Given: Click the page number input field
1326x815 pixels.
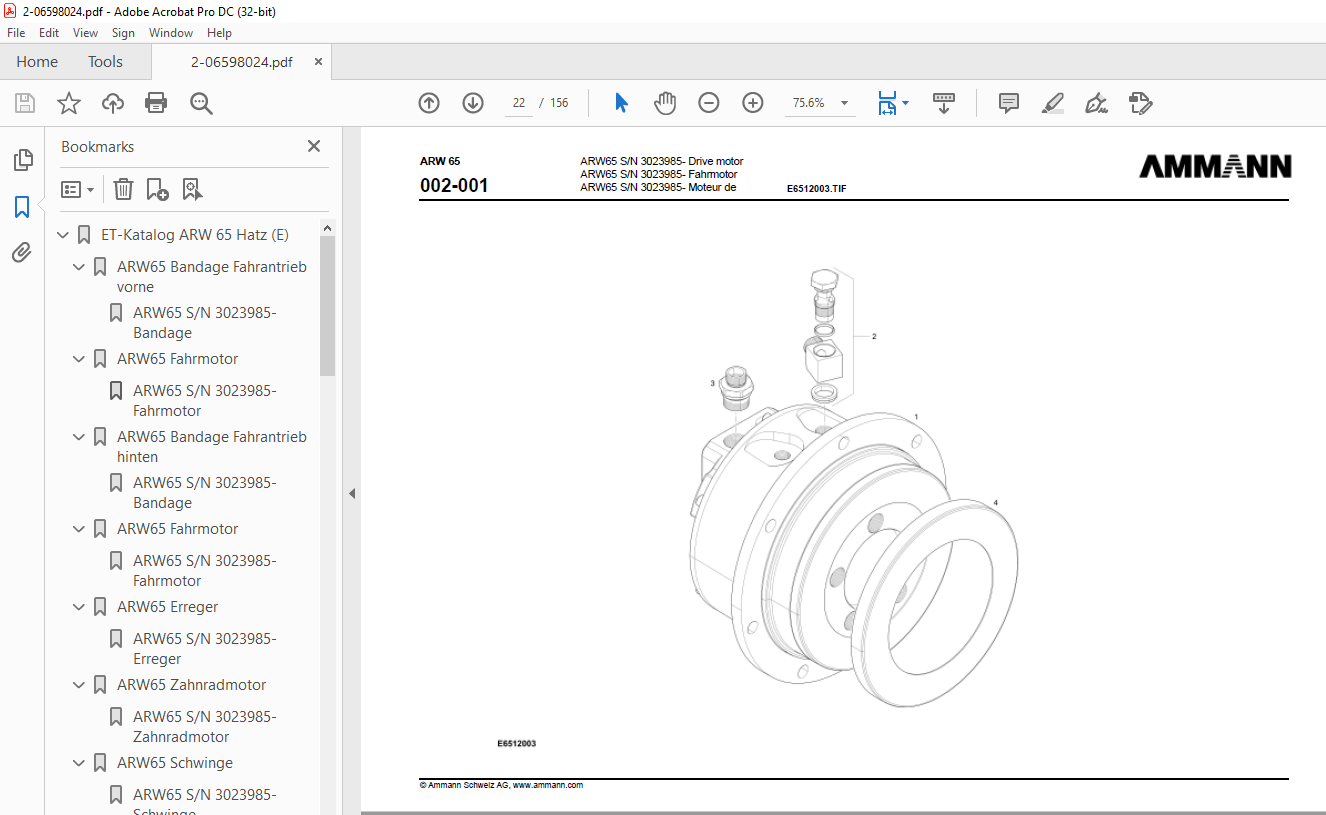Looking at the screenshot, I should pos(518,103).
